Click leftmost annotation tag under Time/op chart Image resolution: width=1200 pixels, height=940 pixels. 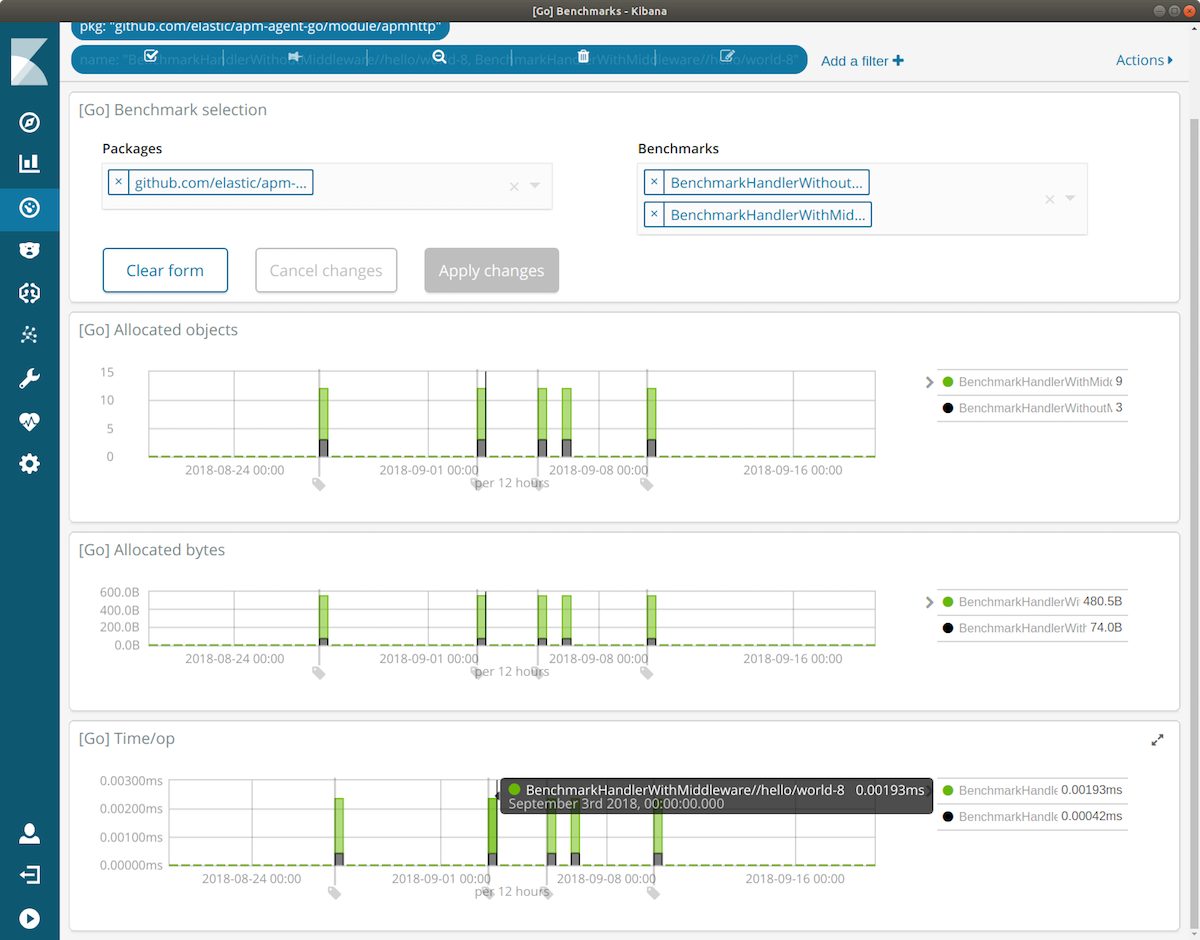[334, 892]
